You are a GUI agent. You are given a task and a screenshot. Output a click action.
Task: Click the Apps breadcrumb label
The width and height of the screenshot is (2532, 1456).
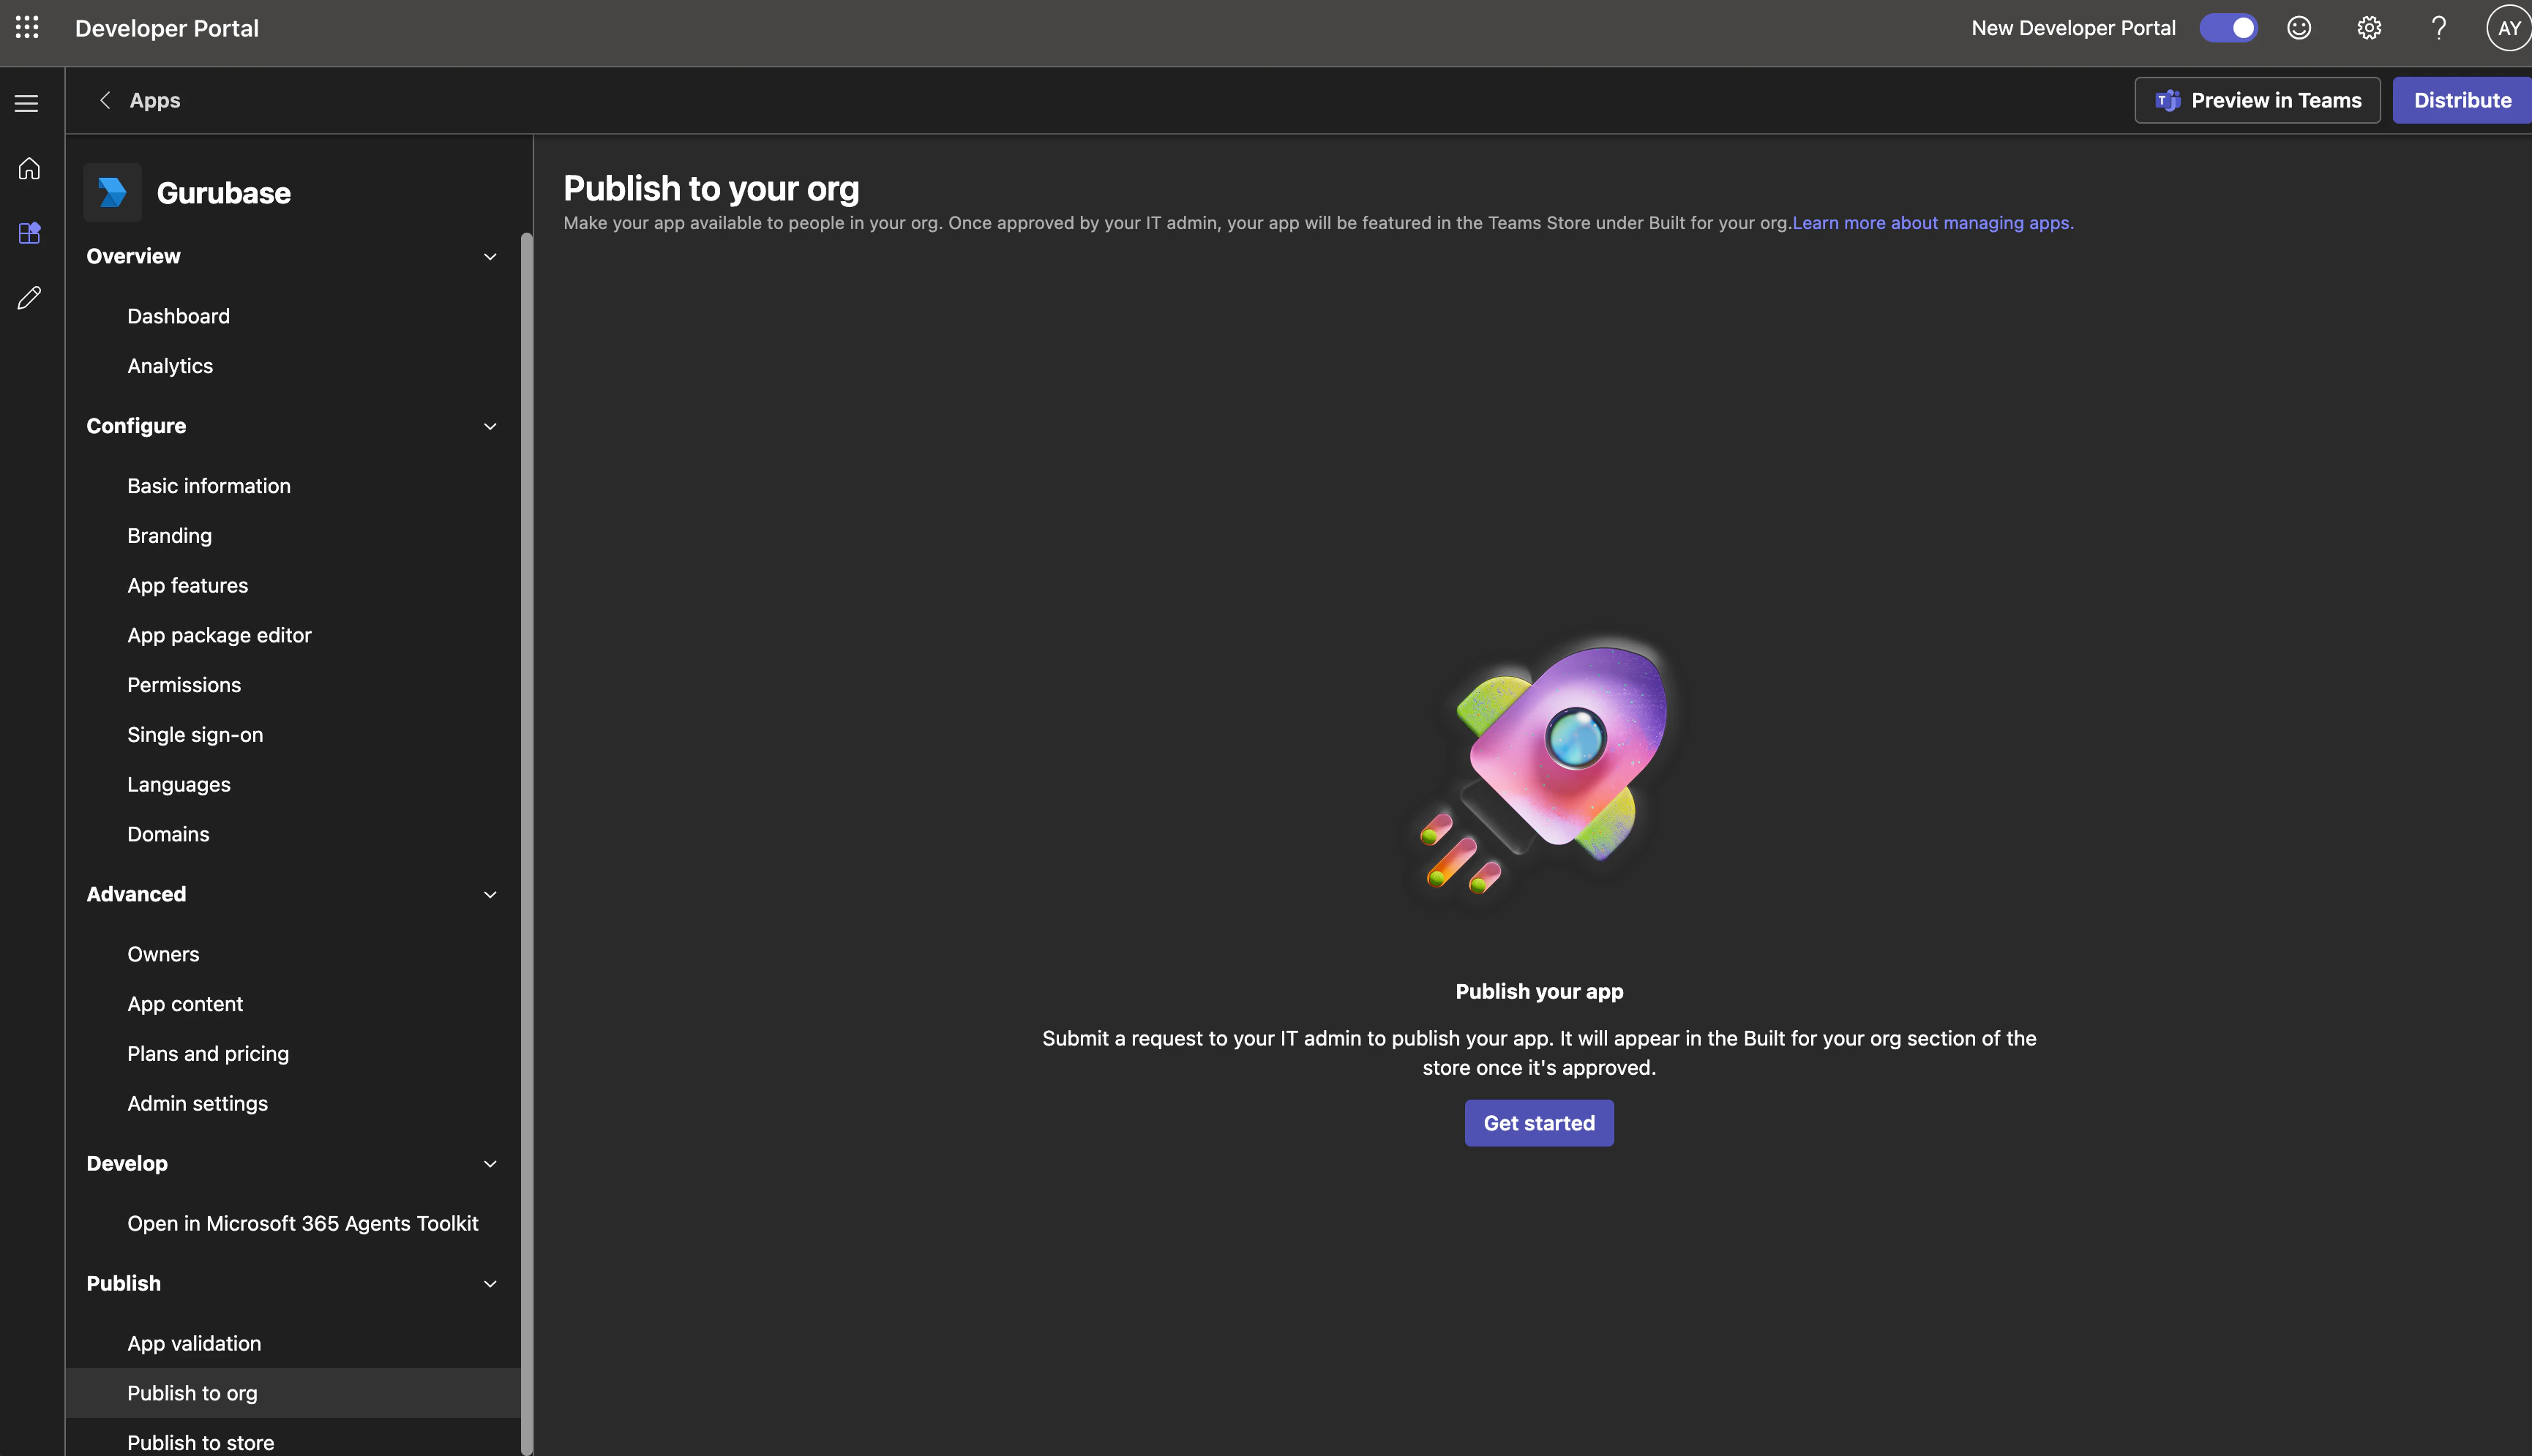155,100
